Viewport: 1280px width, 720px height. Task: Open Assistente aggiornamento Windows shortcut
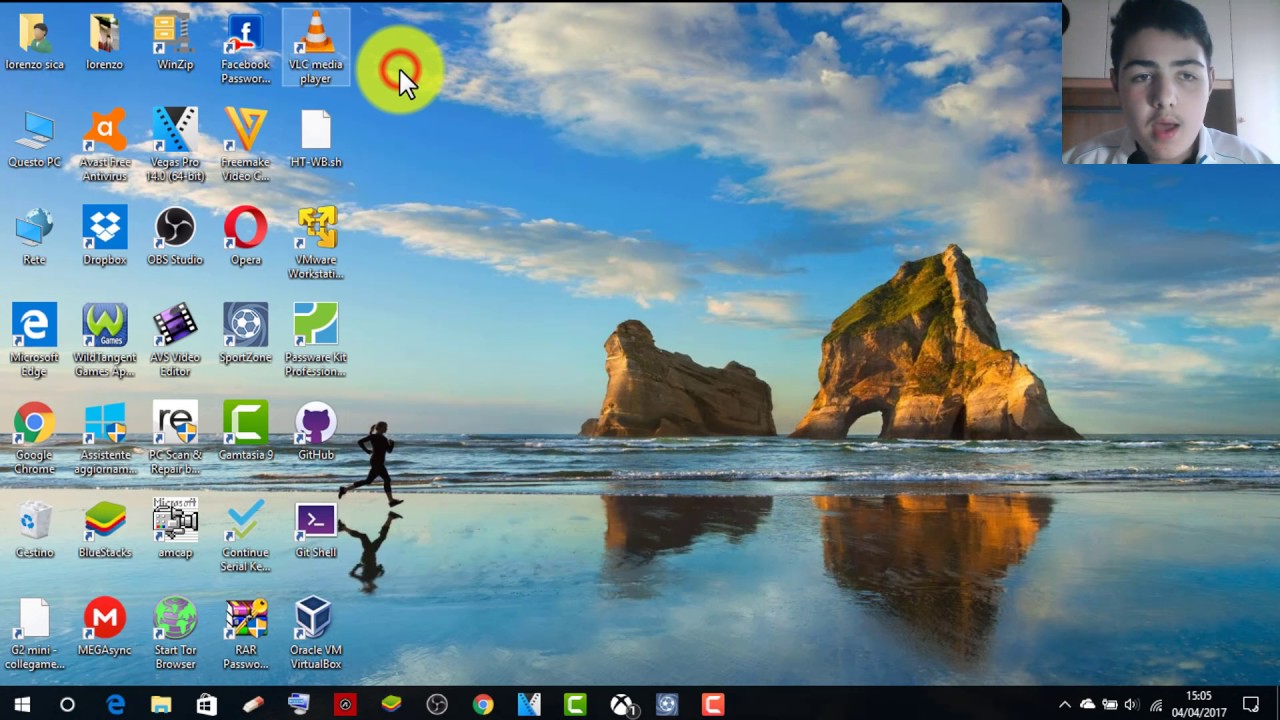coord(104,439)
